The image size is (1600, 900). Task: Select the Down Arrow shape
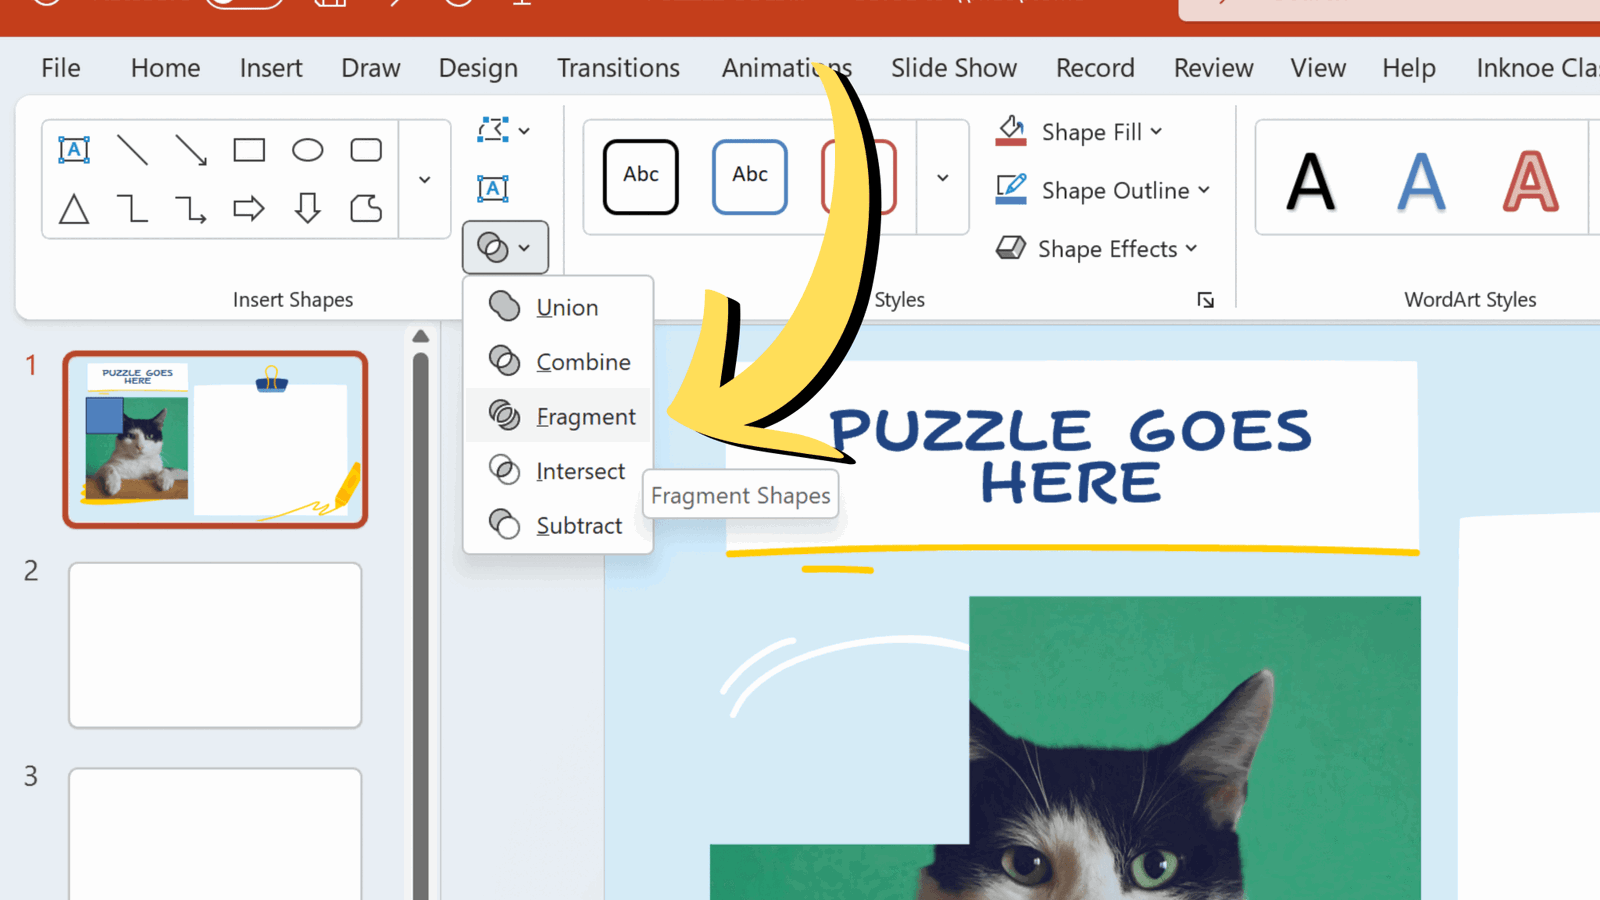[x=307, y=210]
